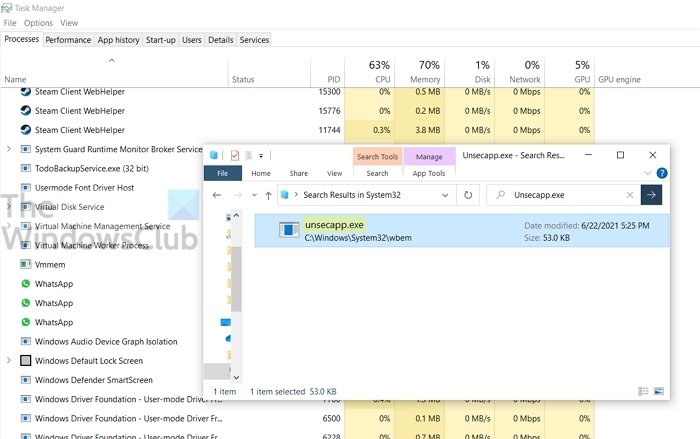Click the sort arrow above the Name column
Viewport: 700px width, 439px height.
[x=112, y=60]
